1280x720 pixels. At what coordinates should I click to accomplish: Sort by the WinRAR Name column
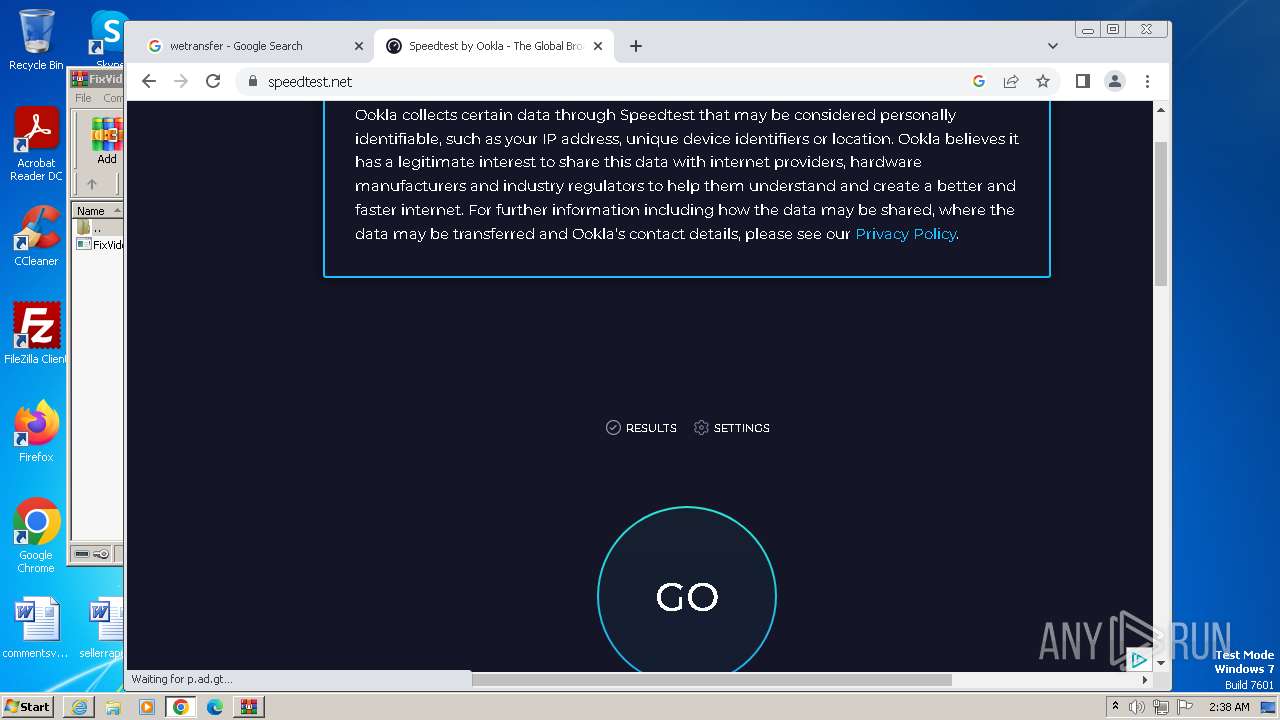pos(97,211)
